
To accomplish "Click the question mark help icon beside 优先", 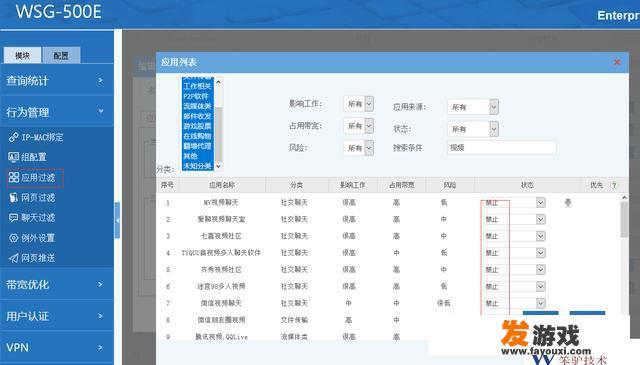I will click(614, 185).
